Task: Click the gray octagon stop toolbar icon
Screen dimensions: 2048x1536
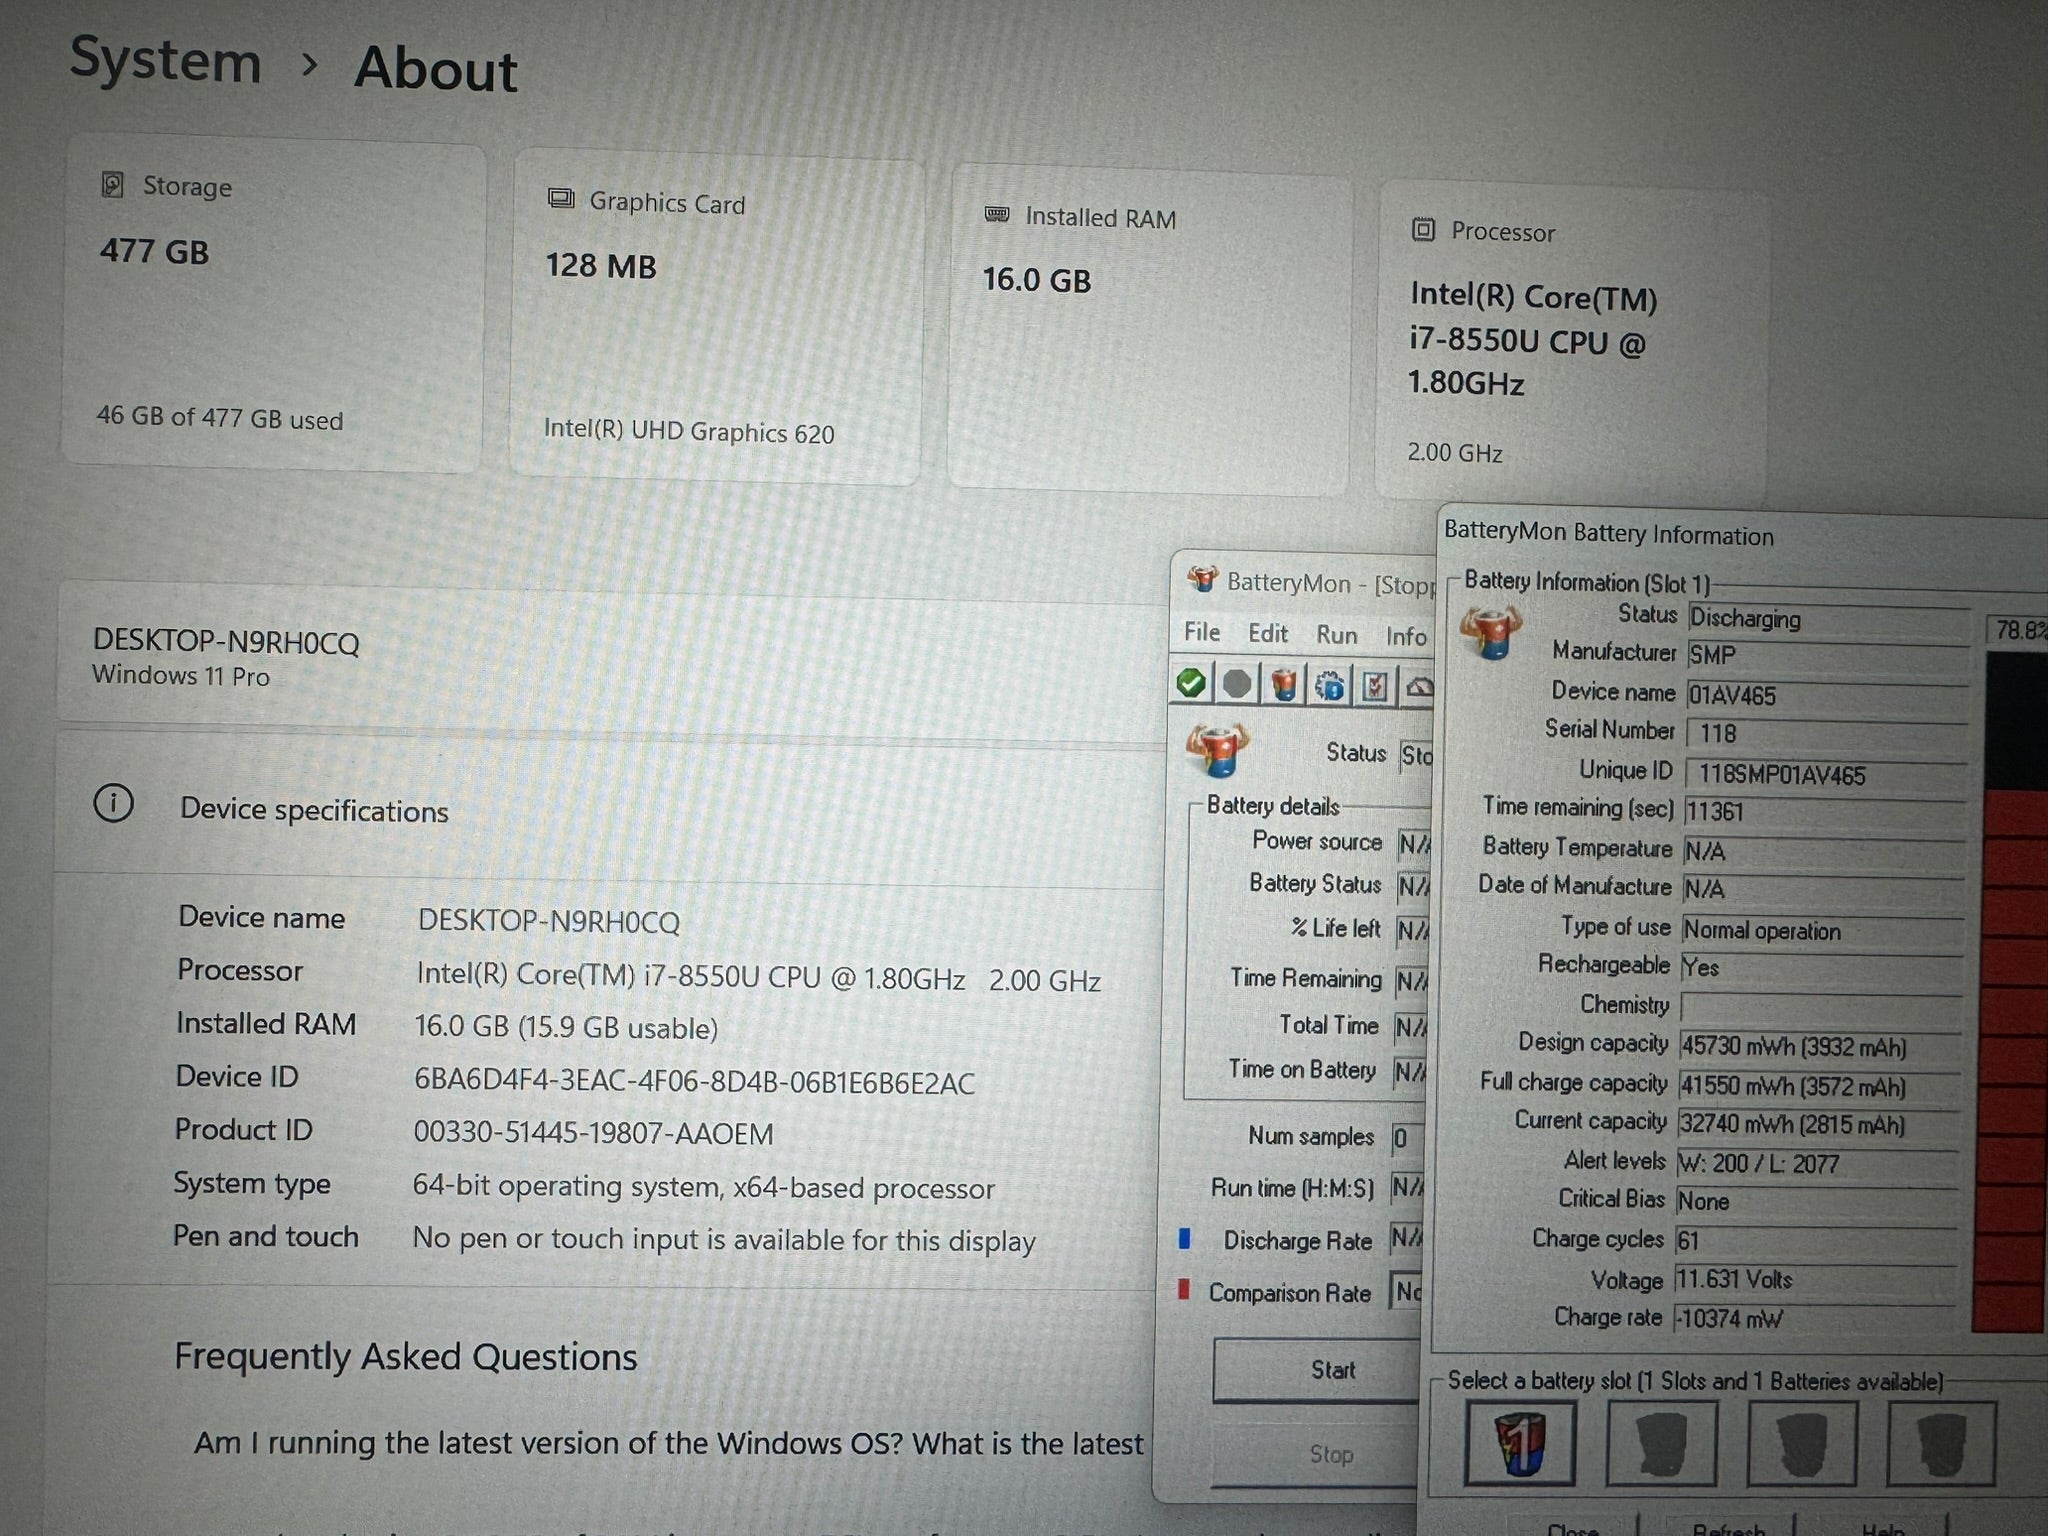Action: pos(1237,684)
